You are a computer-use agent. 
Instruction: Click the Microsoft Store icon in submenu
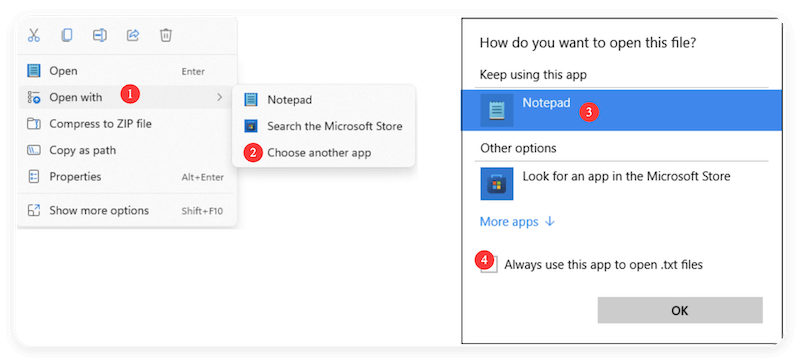pos(251,126)
